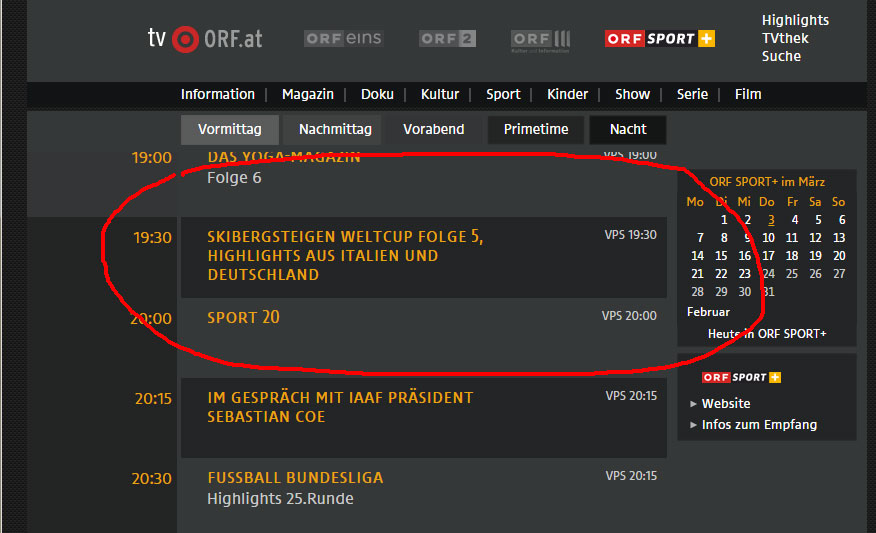Viewport: 876px width, 533px height.
Task: Open the Doku category
Action: point(377,94)
